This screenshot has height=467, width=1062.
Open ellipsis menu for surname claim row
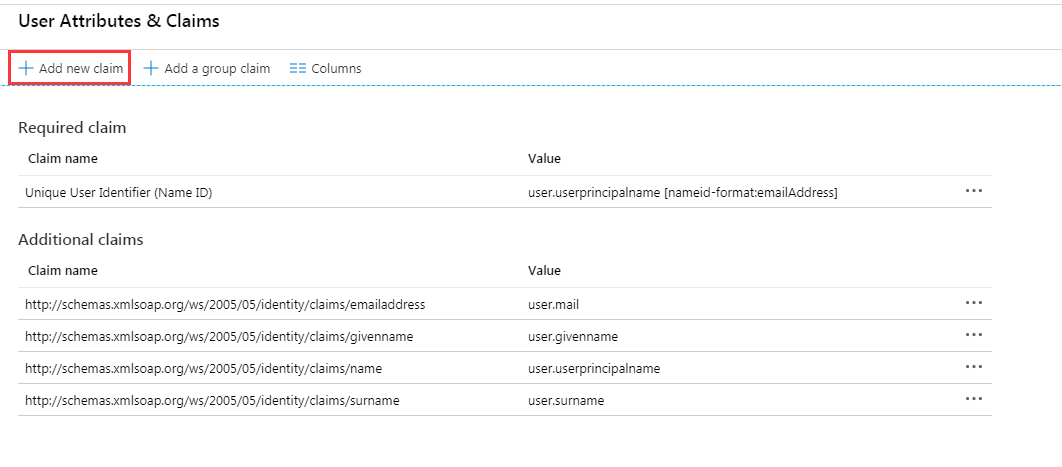[973, 399]
